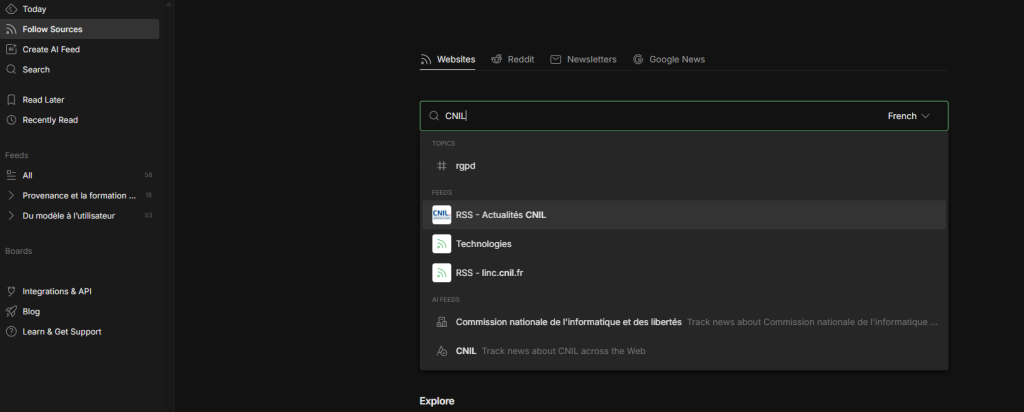
Task: Open the Read Later bookmark icon
Action: click(11, 100)
